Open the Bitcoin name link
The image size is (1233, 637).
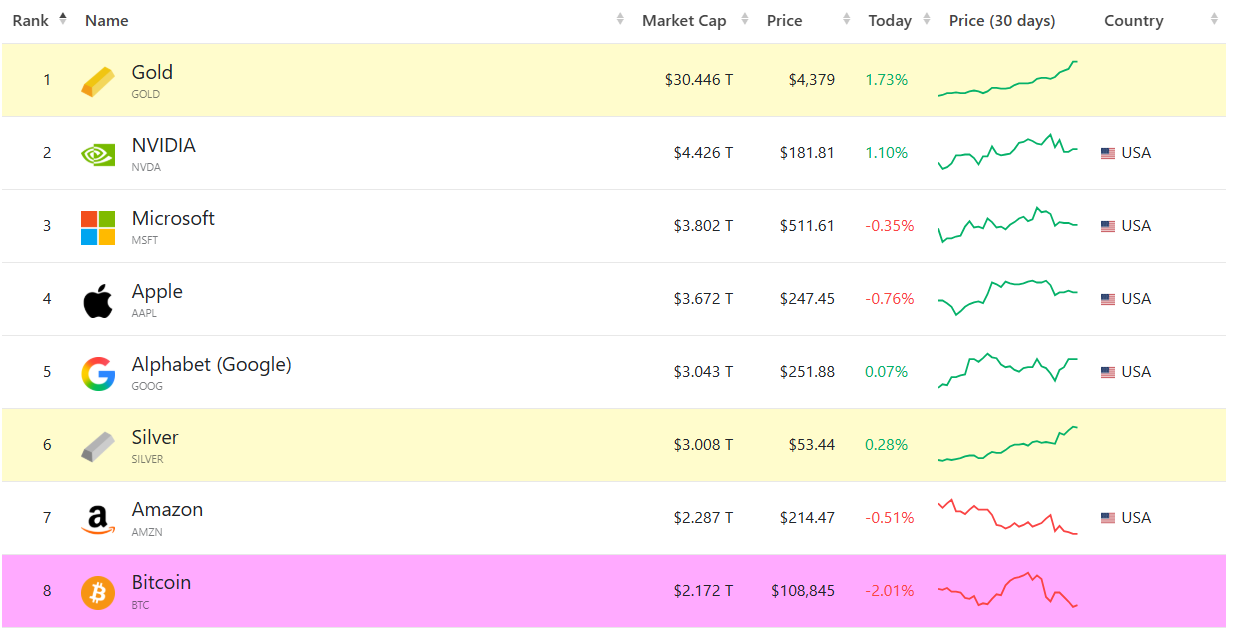161,583
